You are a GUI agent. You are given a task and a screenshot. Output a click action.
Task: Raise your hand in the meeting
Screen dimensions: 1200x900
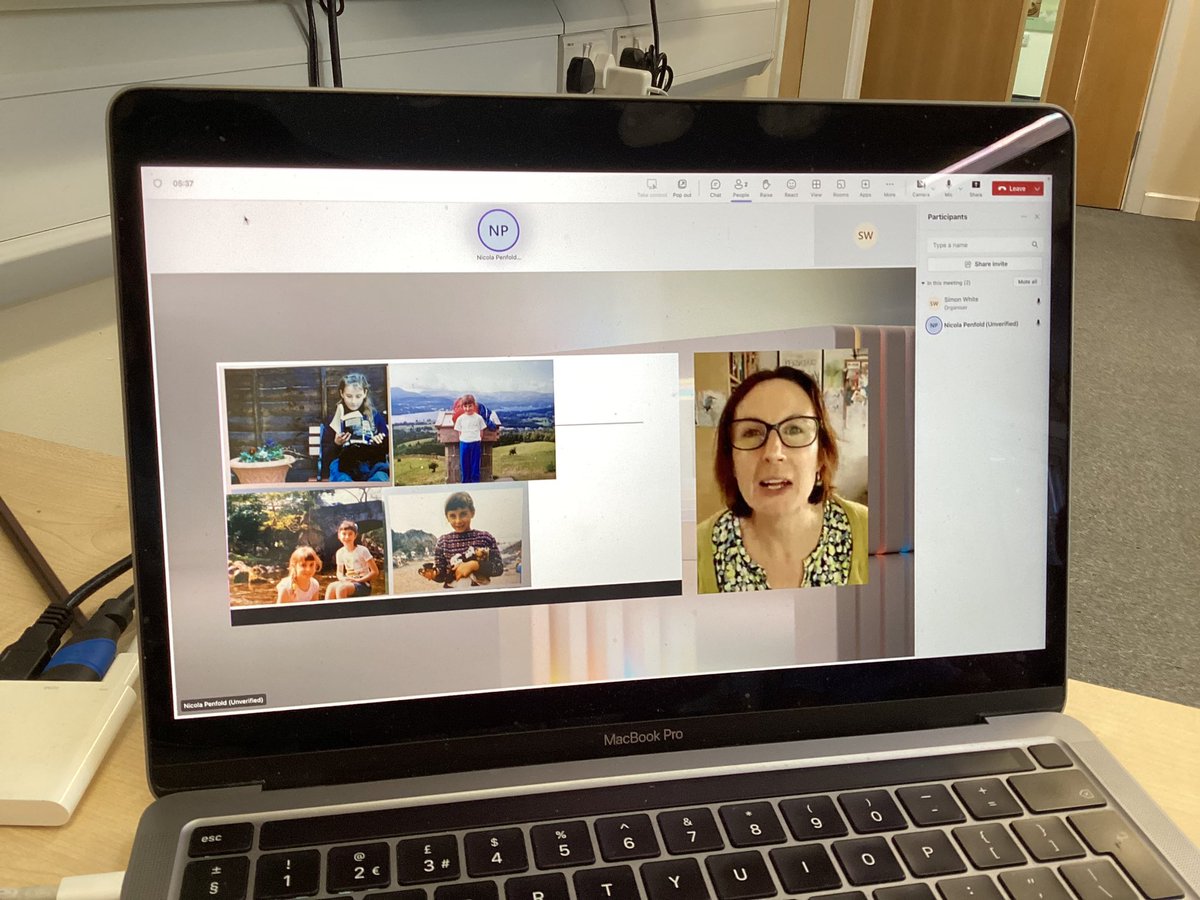(x=766, y=188)
